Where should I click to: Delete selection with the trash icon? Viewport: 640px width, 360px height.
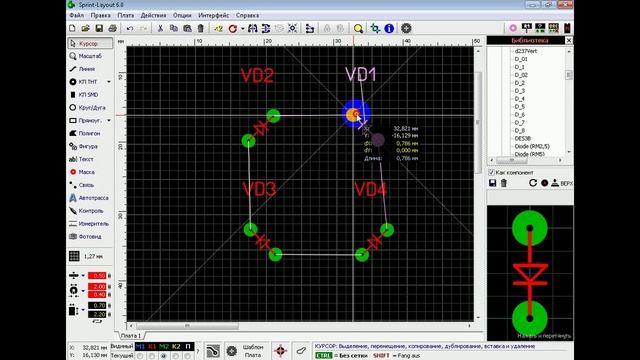200,28
